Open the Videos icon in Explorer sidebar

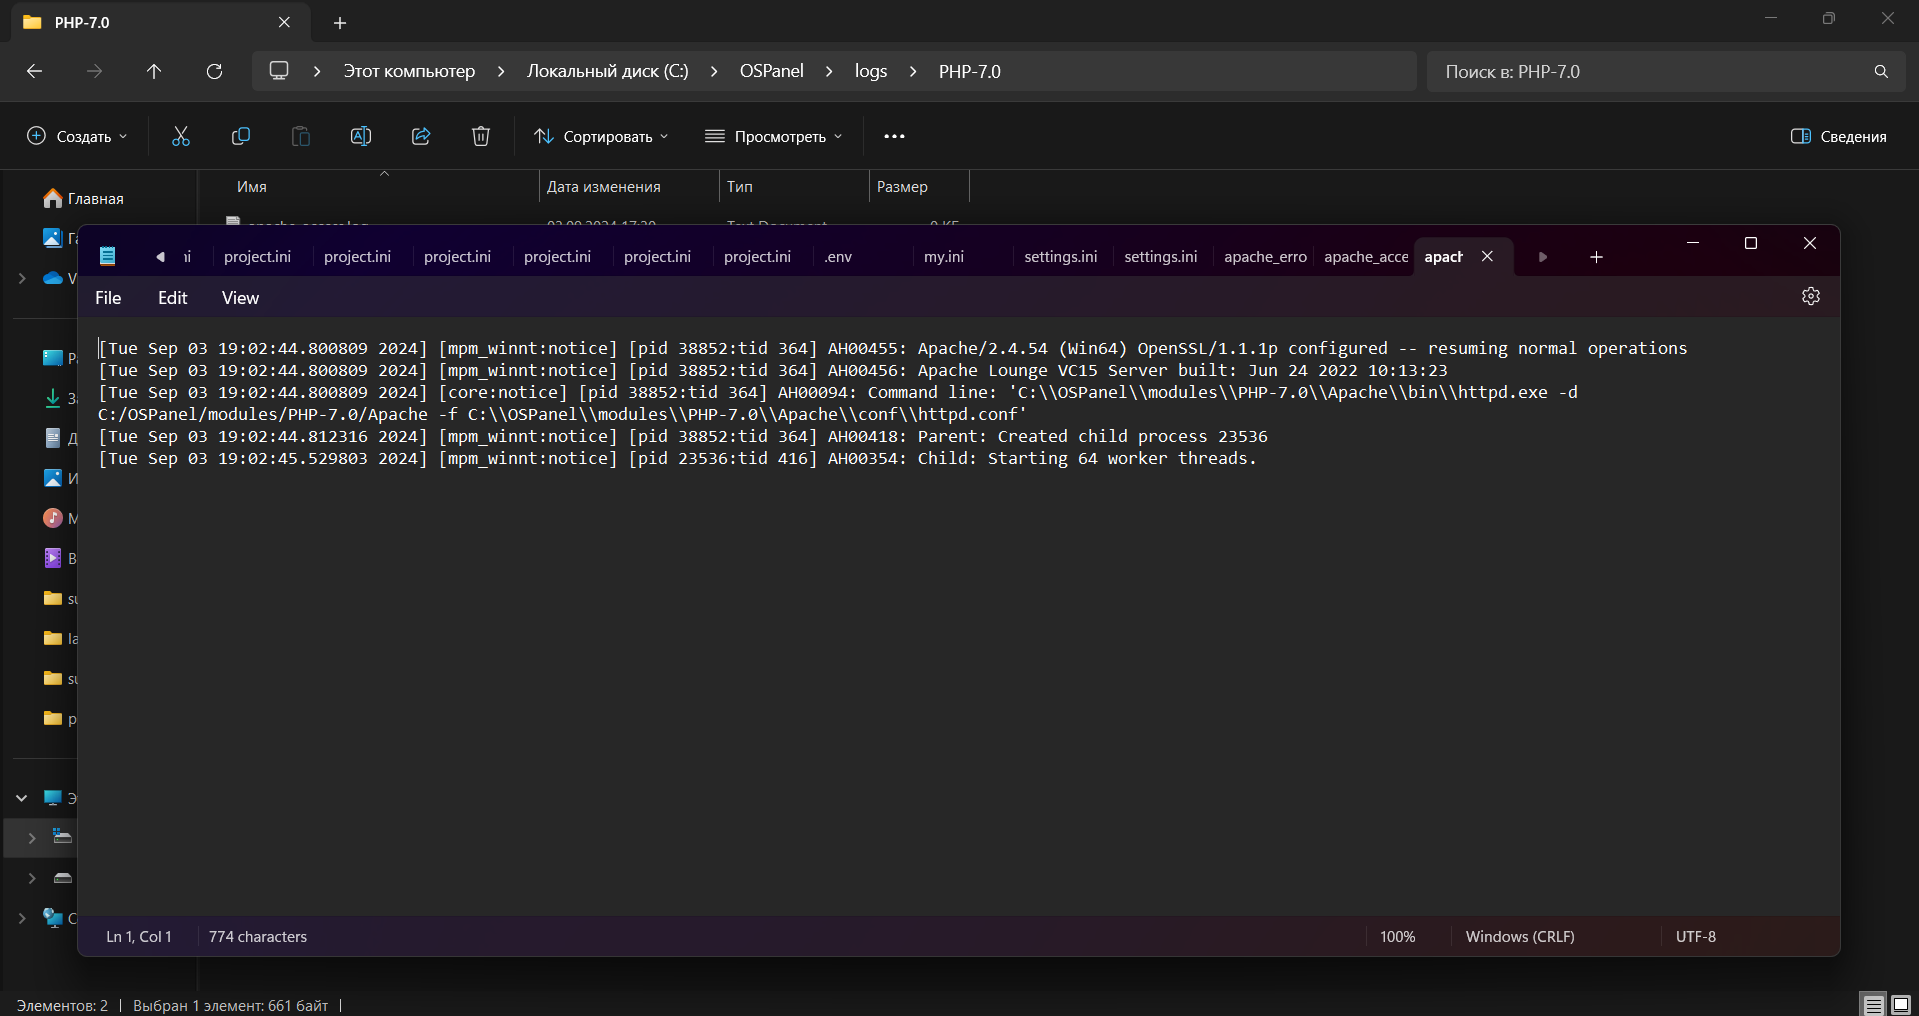coord(53,558)
